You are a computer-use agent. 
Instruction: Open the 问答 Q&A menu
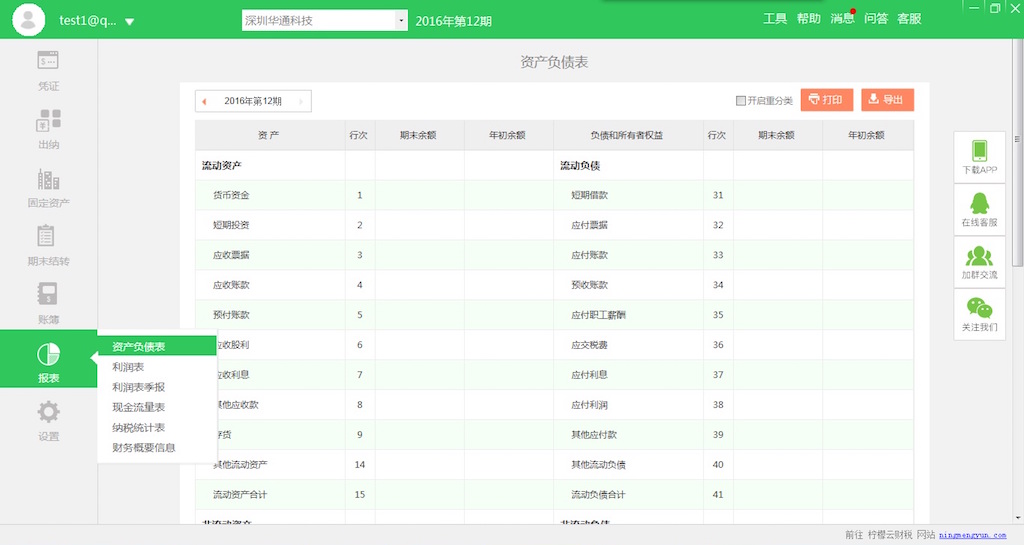point(876,18)
